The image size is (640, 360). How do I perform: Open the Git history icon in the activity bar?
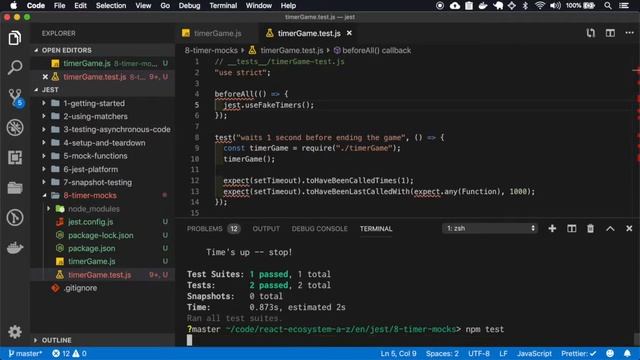(x=15, y=218)
